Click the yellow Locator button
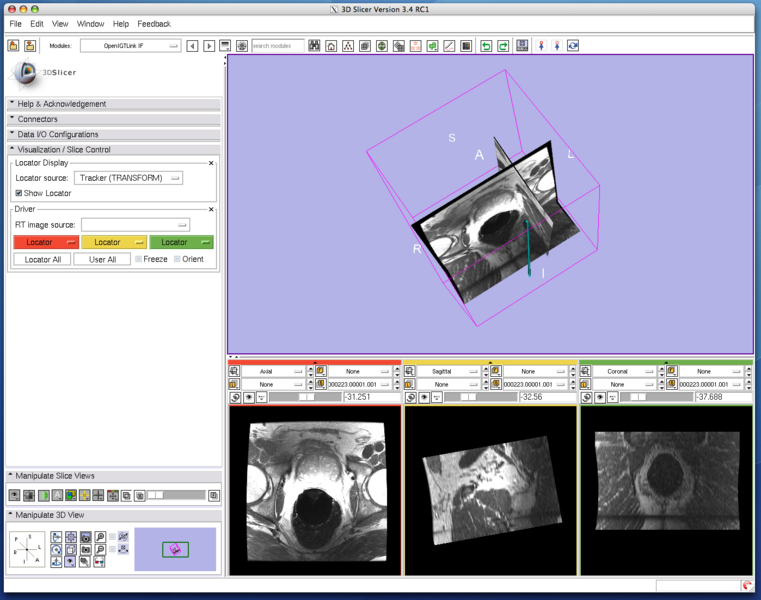761x600 pixels. (114, 242)
